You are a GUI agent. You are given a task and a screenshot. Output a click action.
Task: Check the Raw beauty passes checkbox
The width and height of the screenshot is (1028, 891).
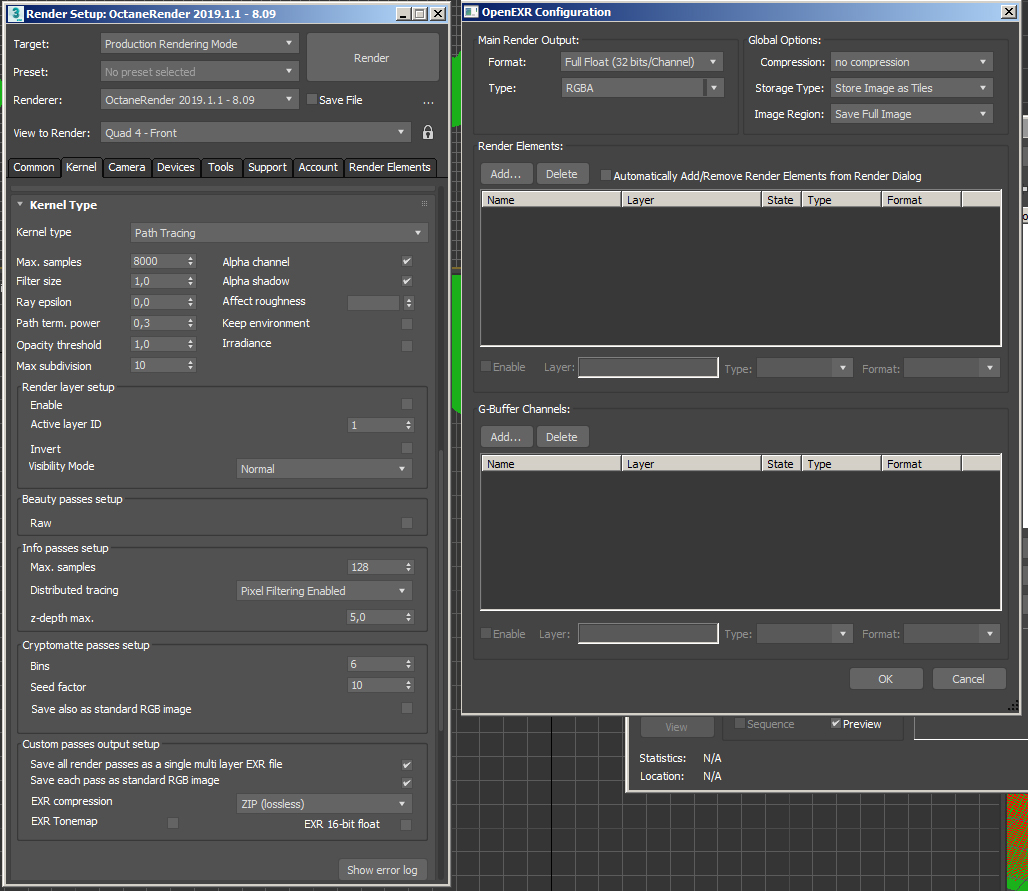[406, 523]
